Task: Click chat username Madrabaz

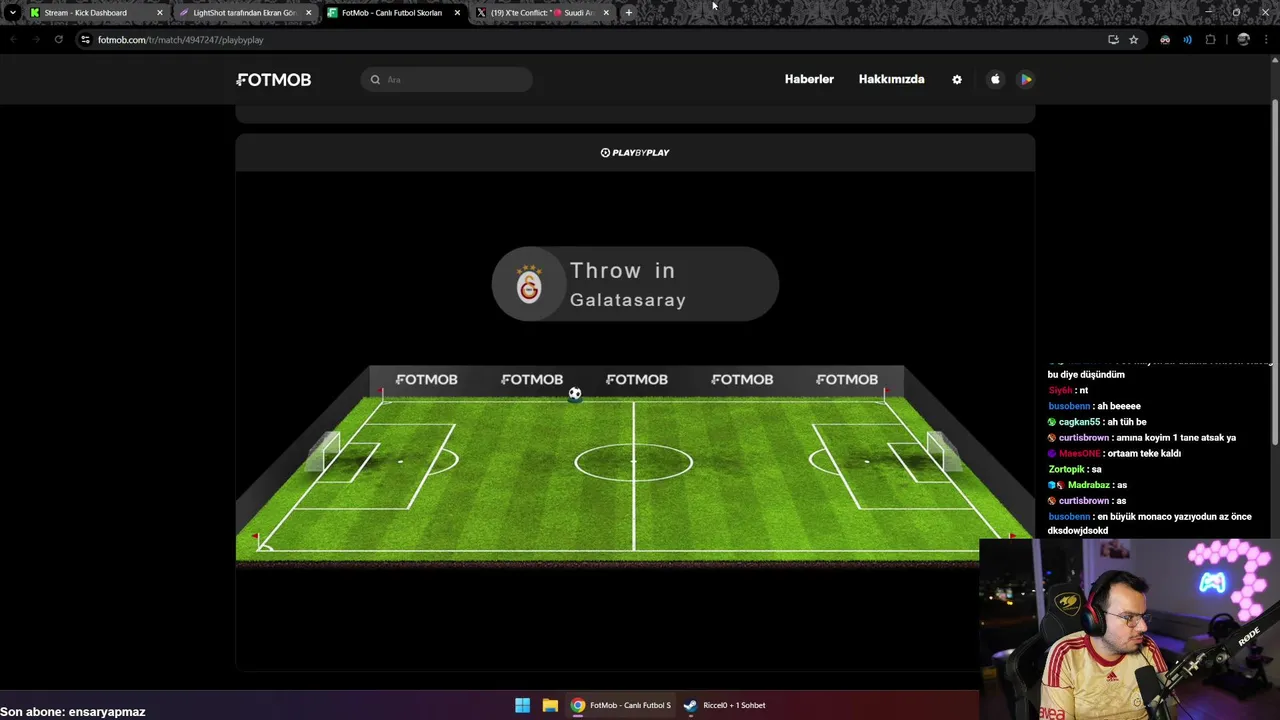Action: click(1089, 485)
